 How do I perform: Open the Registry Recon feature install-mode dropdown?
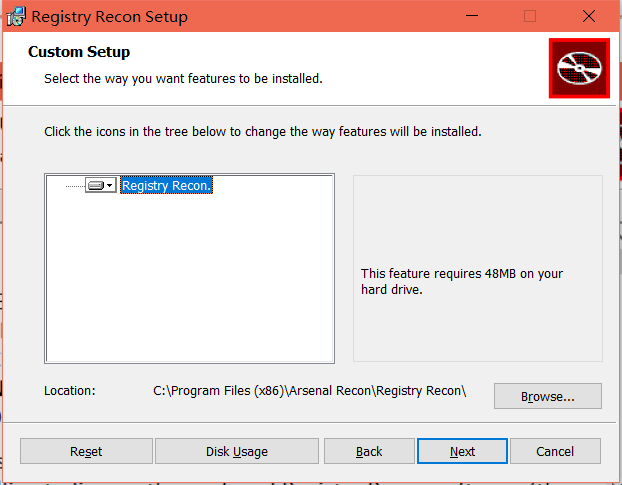pyautogui.click(x=101, y=185)
